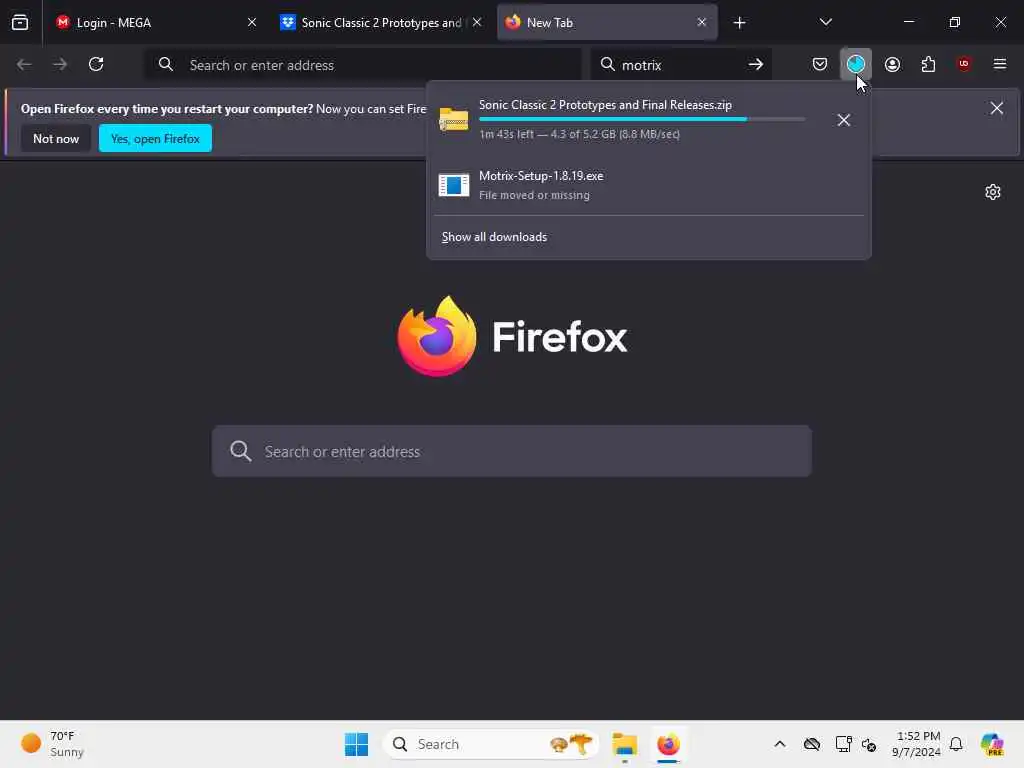Click the zip archive file icon

pos(454,120)
